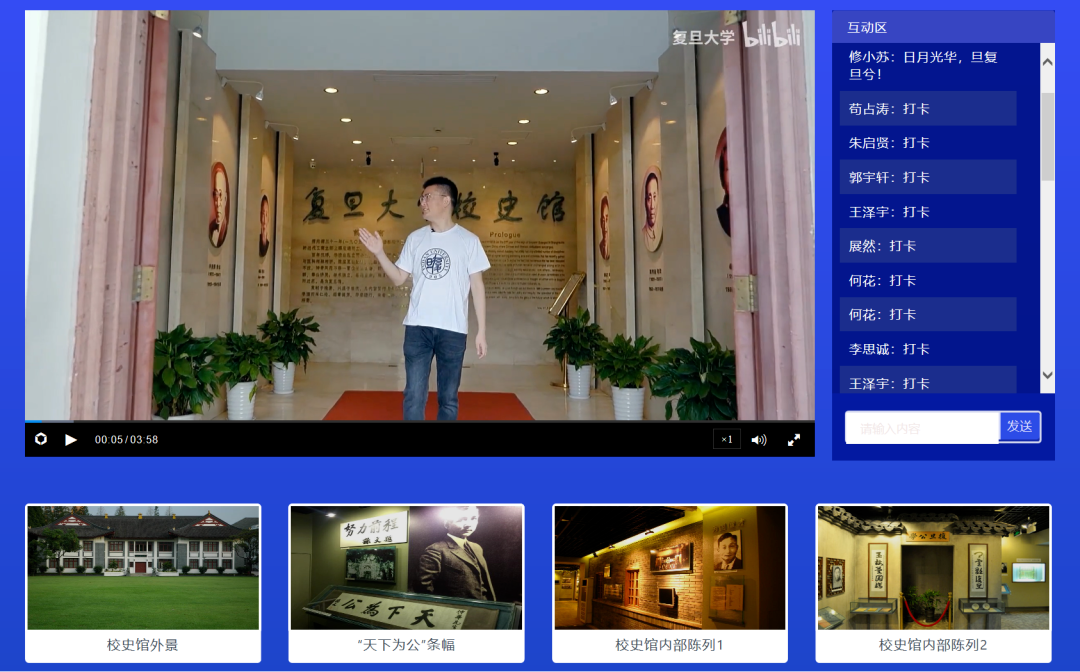This screenshot has height=672, width=1080.
Task: Open the ×1 playback speed selector
Action: click(727, 439)
